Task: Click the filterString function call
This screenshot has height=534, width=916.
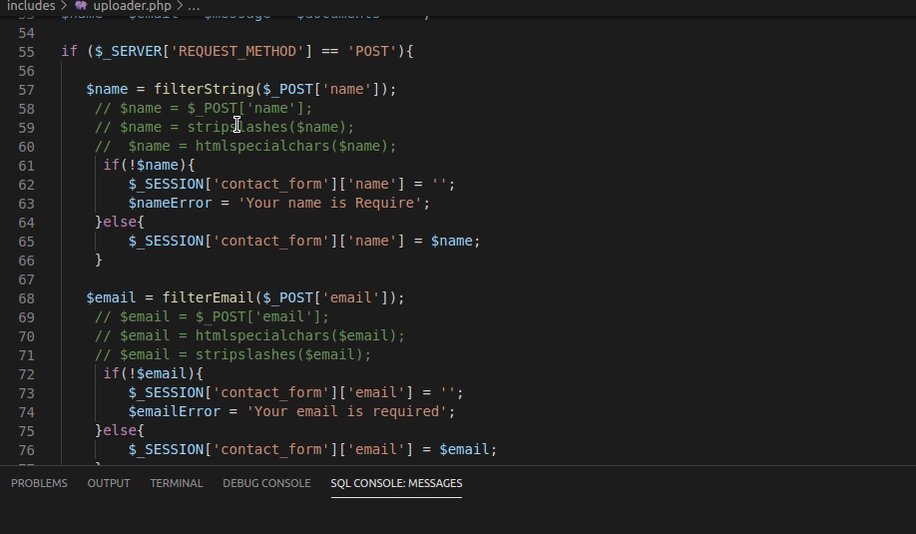Action: pos(204,89)
